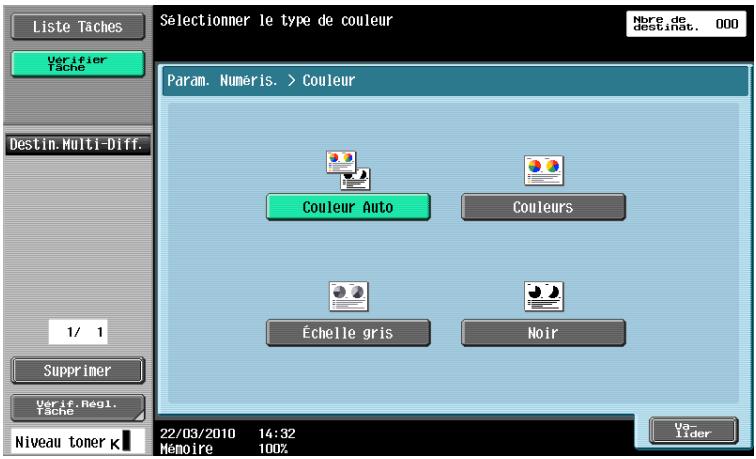The image size is (756, 459).
Task: Click the Nbre de destinat. counter
Action: point(686,24)
